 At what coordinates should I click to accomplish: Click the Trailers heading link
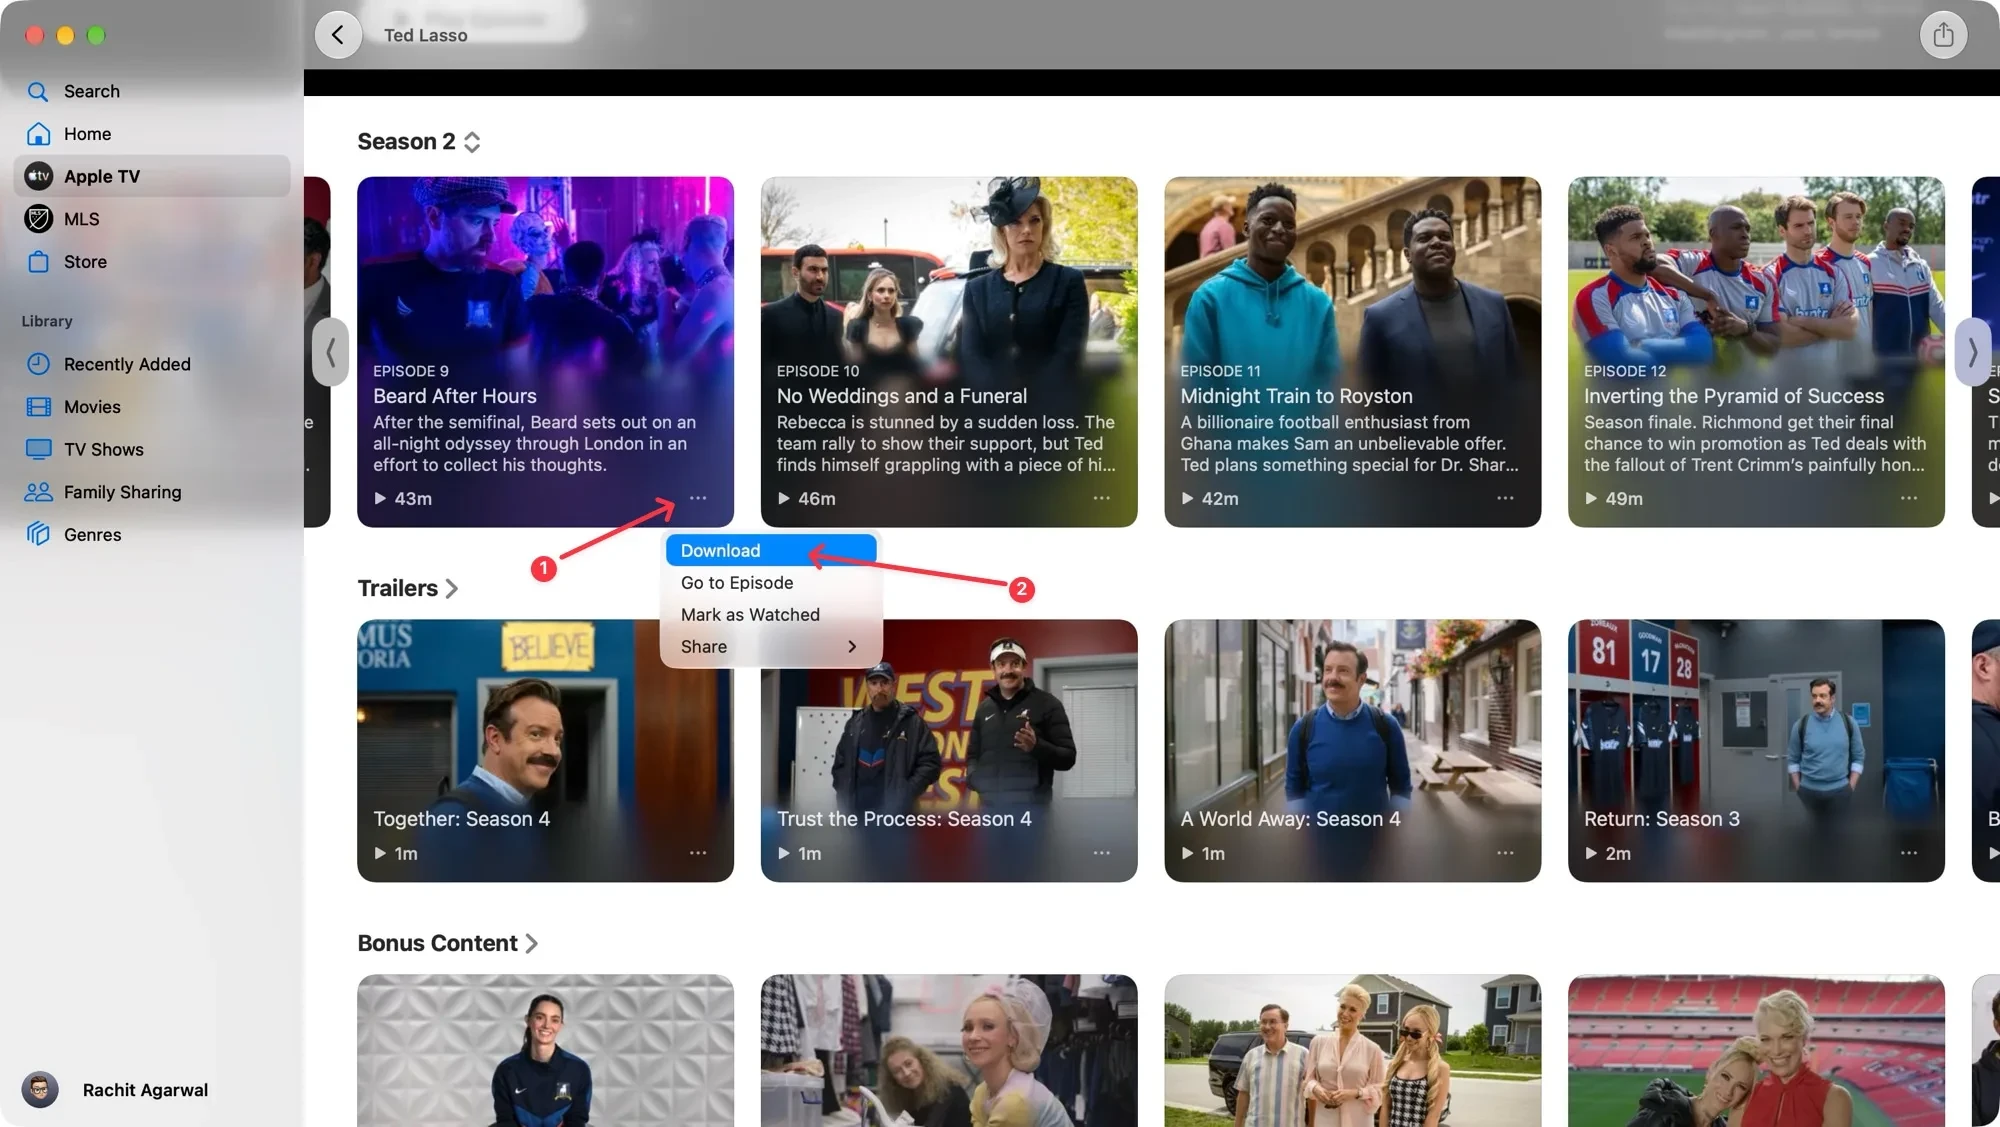click(398, 588)
